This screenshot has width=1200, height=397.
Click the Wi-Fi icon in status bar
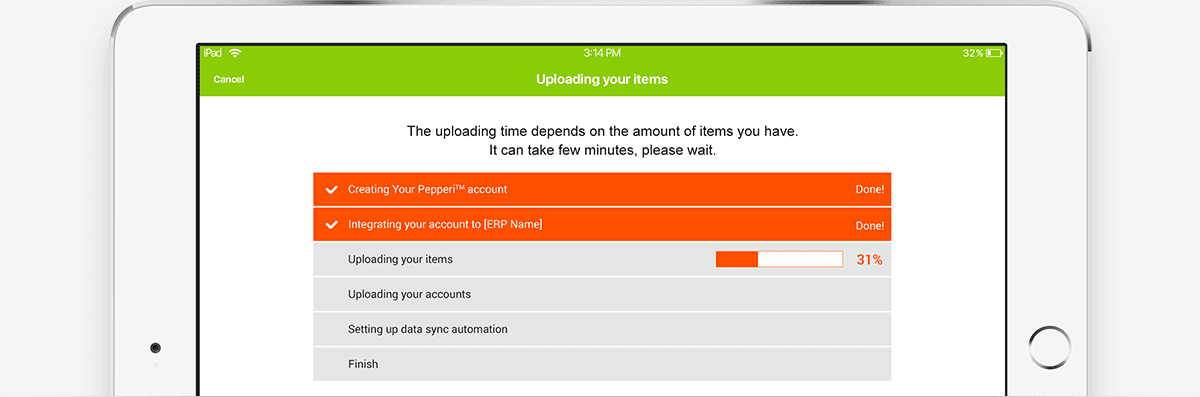[x=235, y=52]
